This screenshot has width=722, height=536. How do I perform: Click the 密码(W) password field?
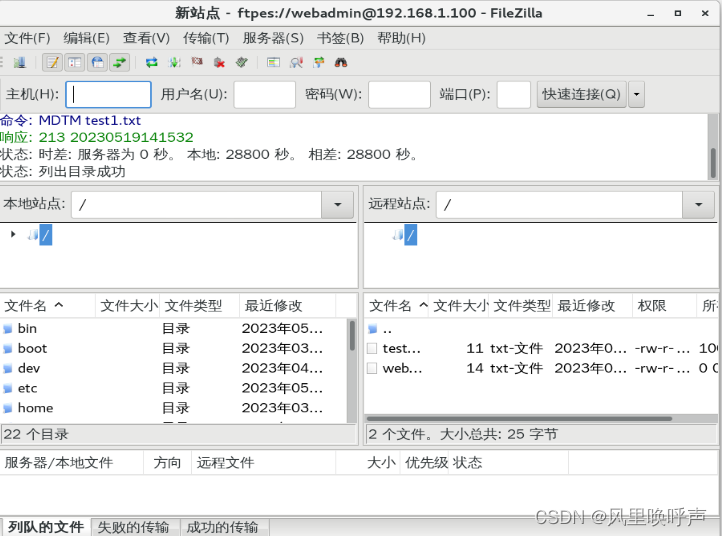click(399, 94)
